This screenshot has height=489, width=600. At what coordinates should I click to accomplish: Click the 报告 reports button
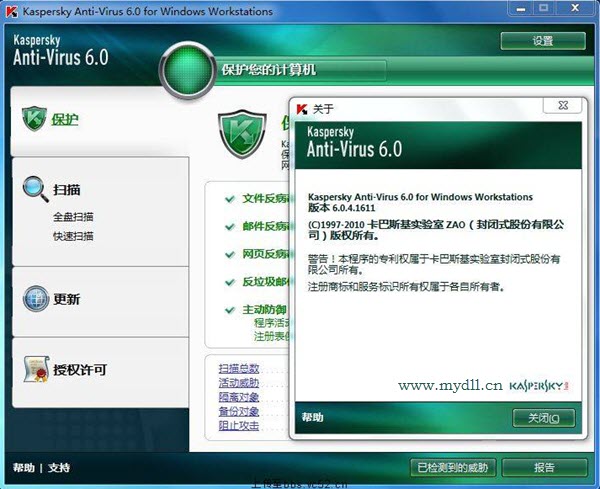(544, 468)
